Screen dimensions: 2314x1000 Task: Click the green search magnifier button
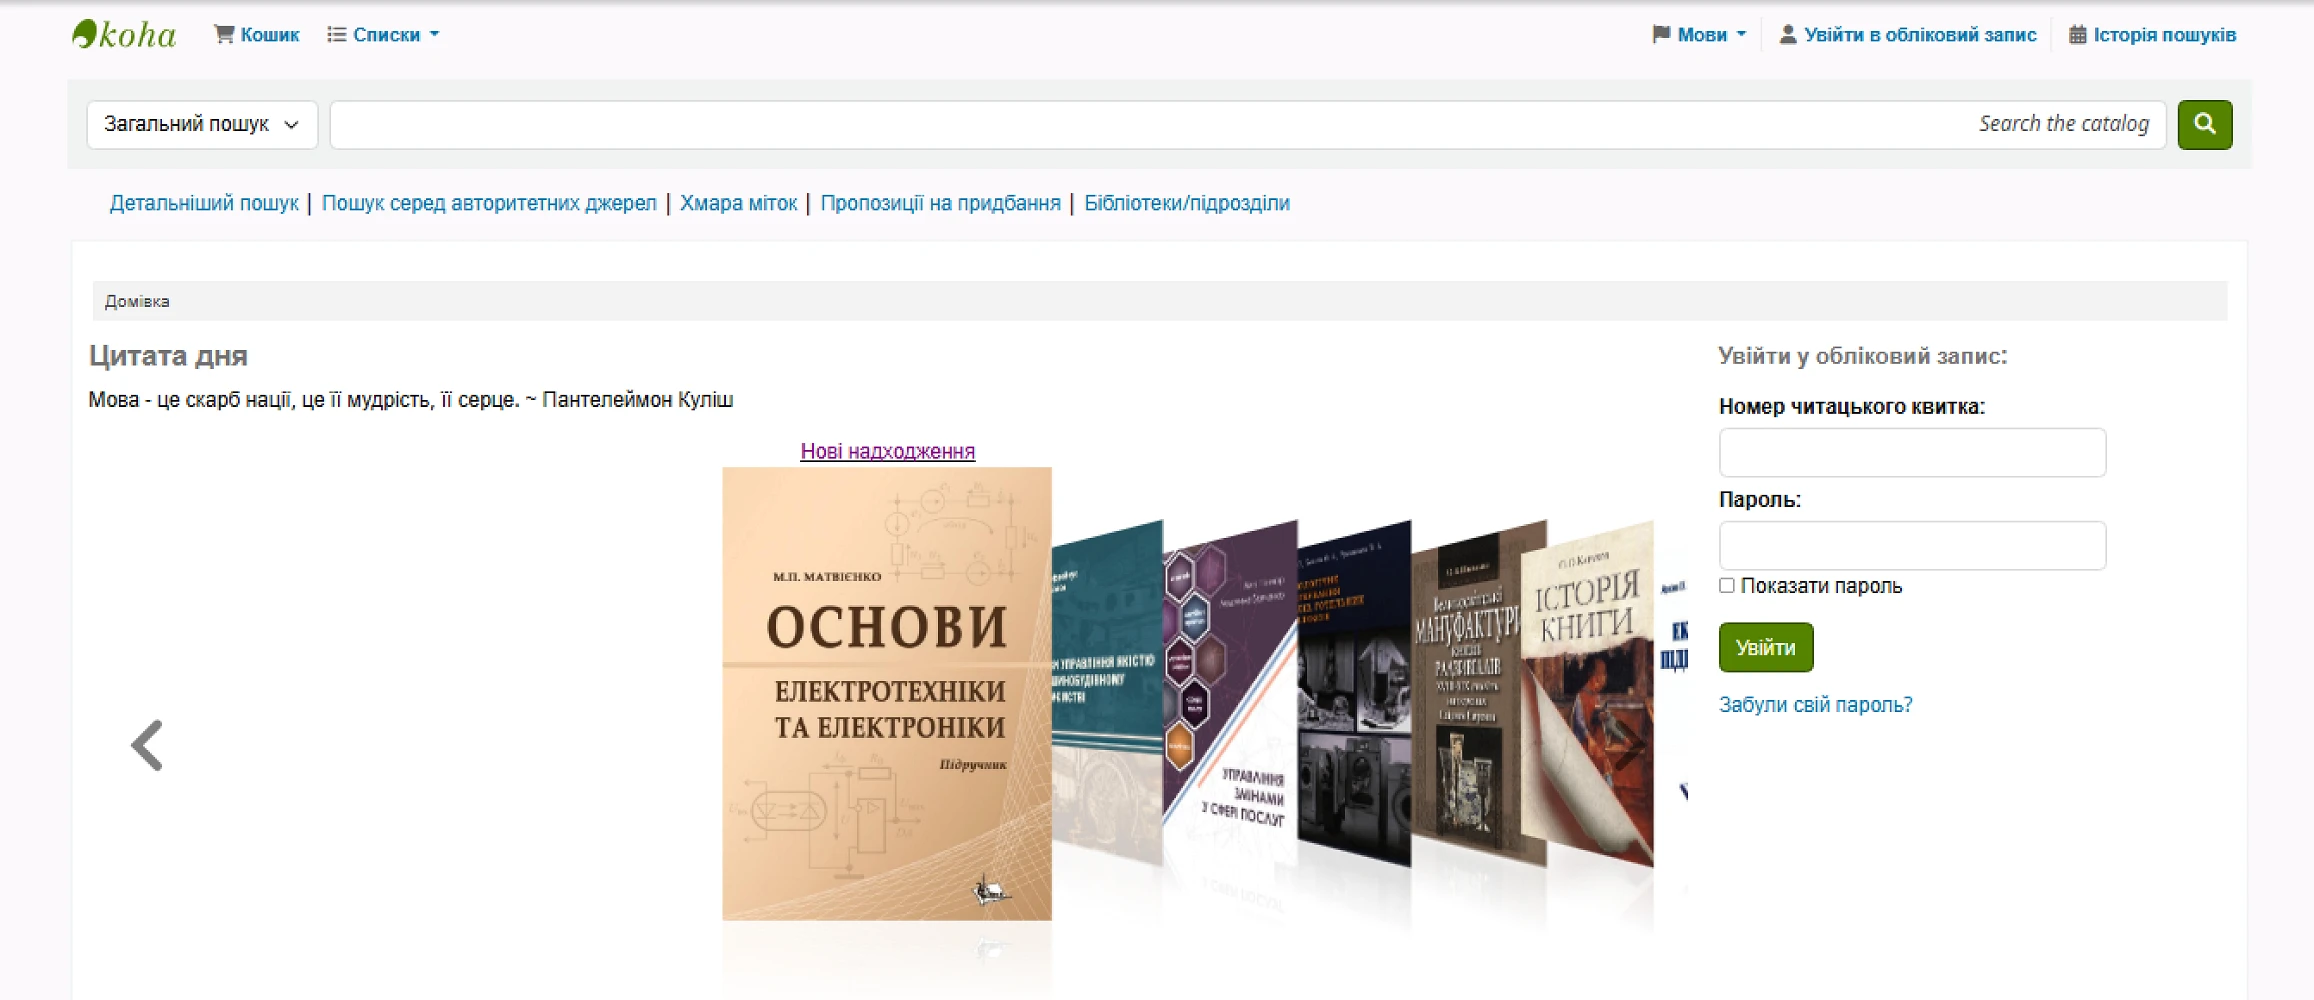click(2204, 124)
